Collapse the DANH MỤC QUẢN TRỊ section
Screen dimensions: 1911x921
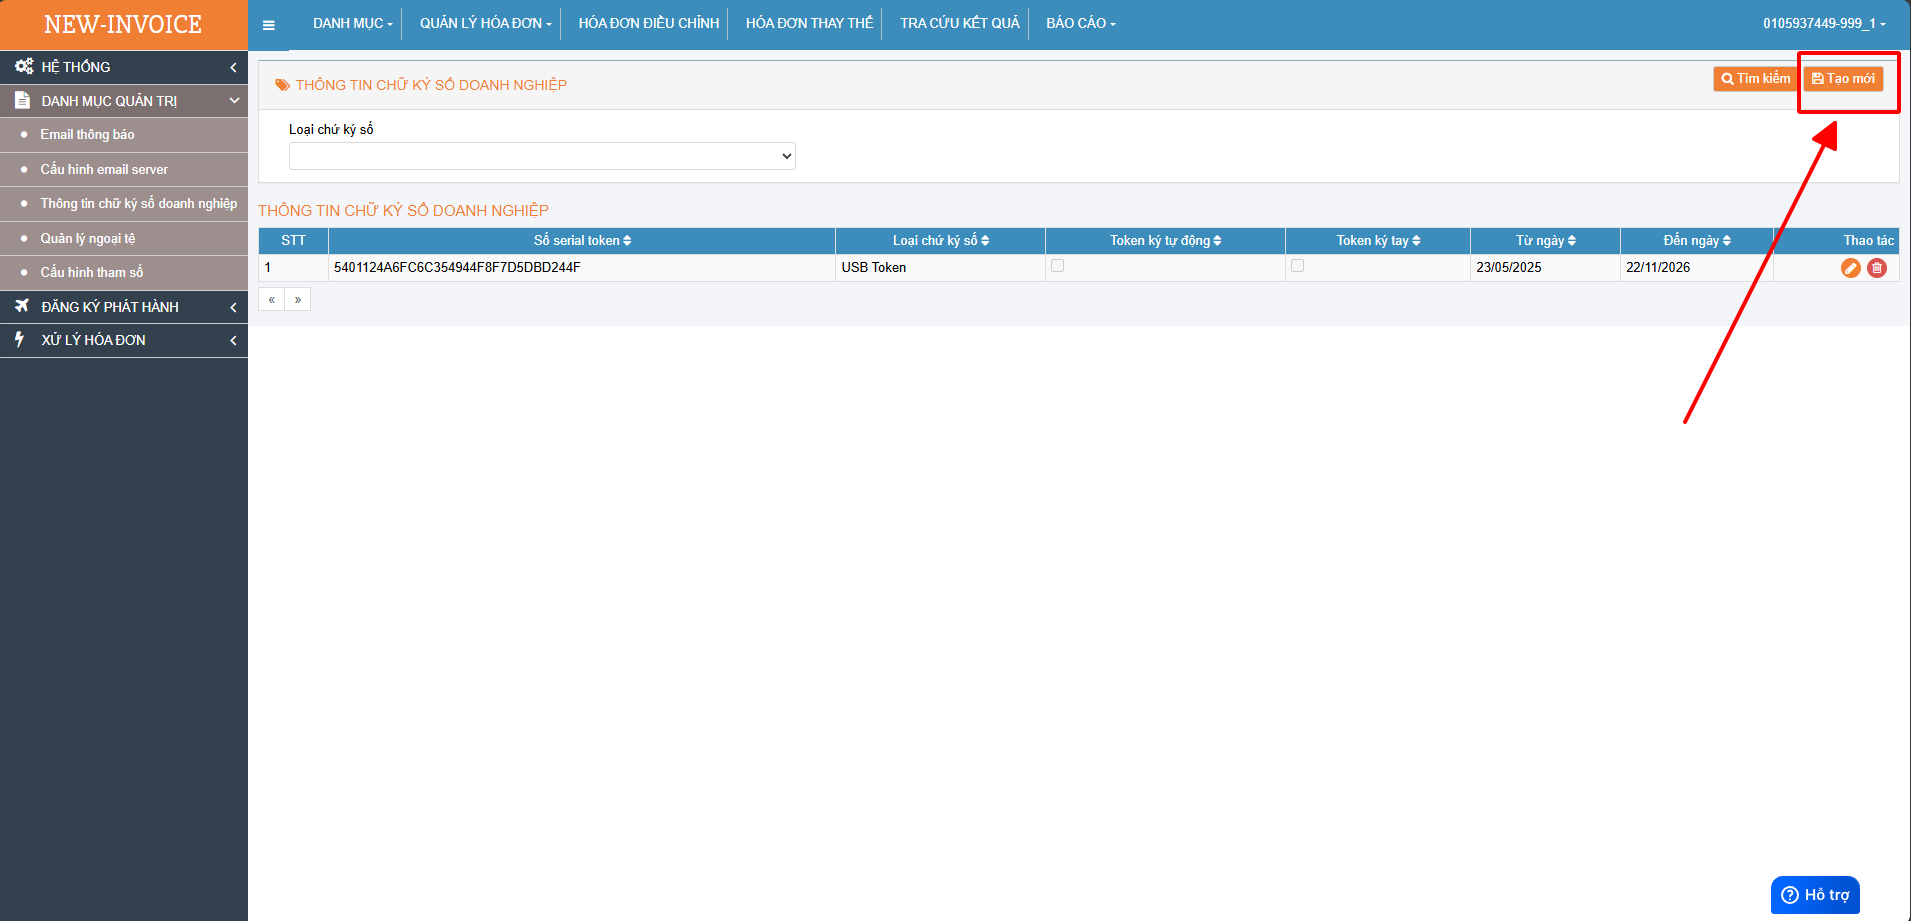(124, 101)
